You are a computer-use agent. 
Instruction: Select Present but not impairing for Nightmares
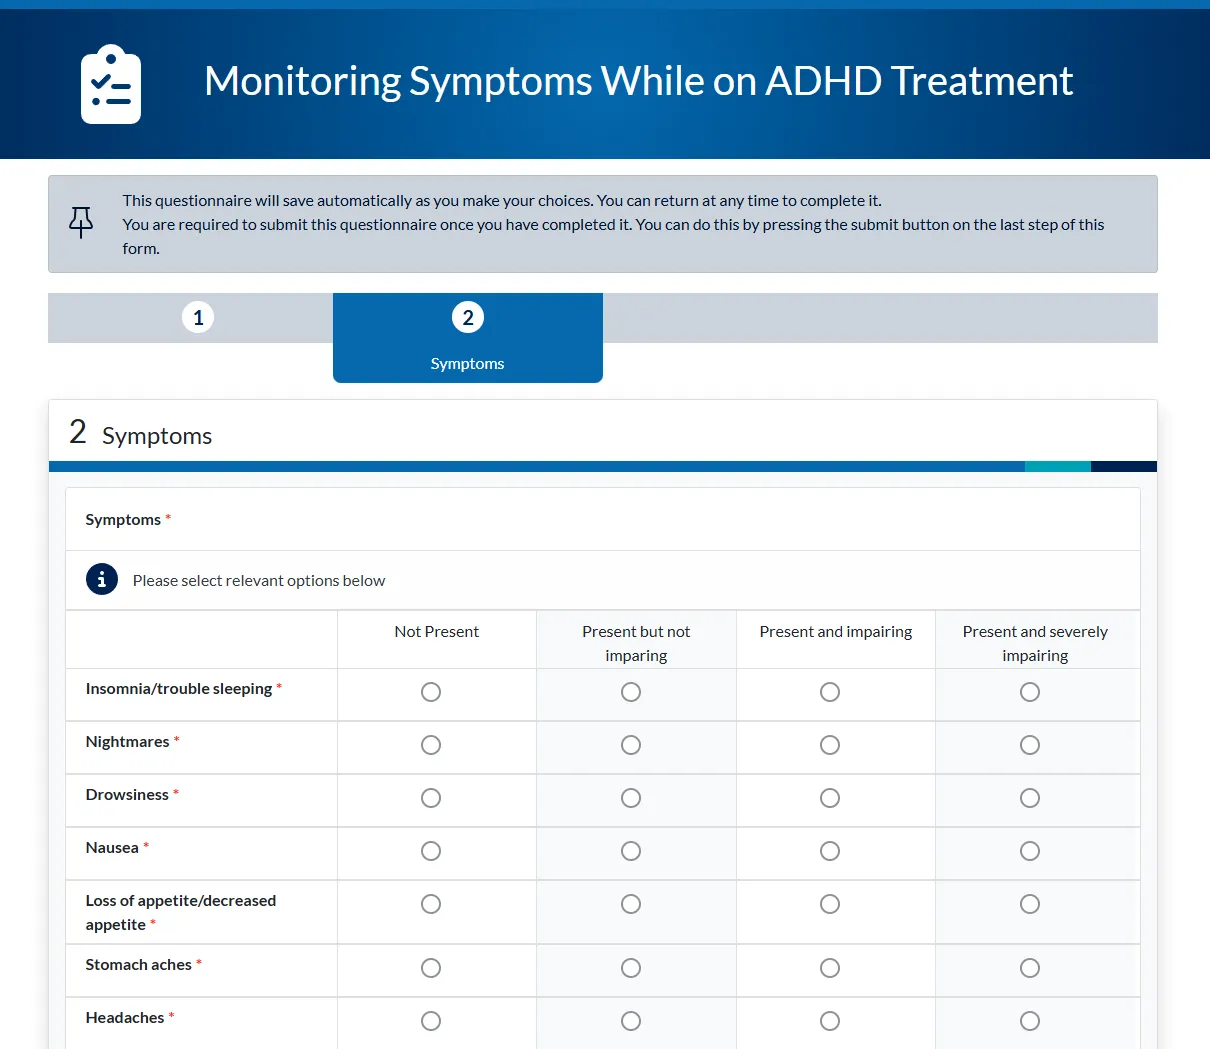(x=631, y=745)
